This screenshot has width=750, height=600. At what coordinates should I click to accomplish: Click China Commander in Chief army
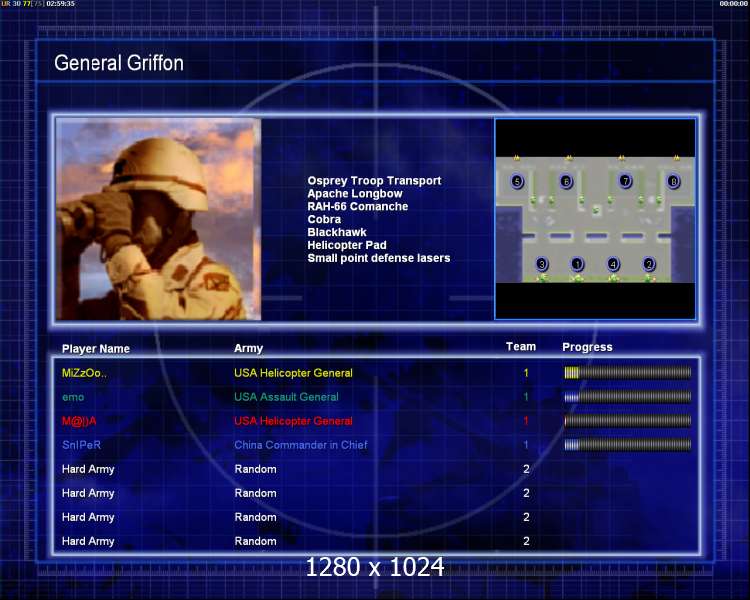click(x=301, y=445)
